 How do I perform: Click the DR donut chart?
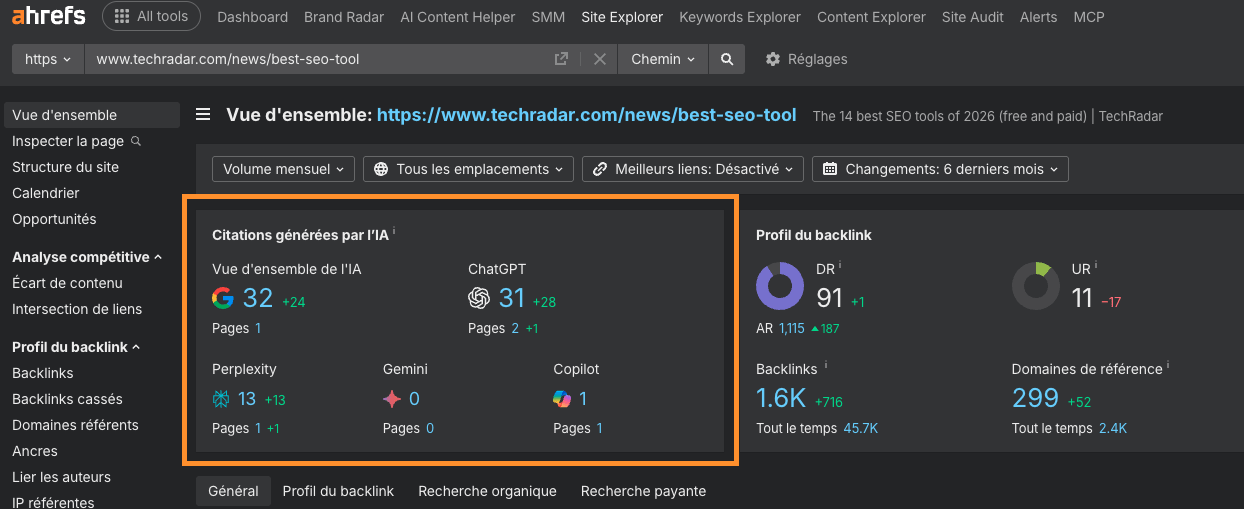tap(779, 286)
